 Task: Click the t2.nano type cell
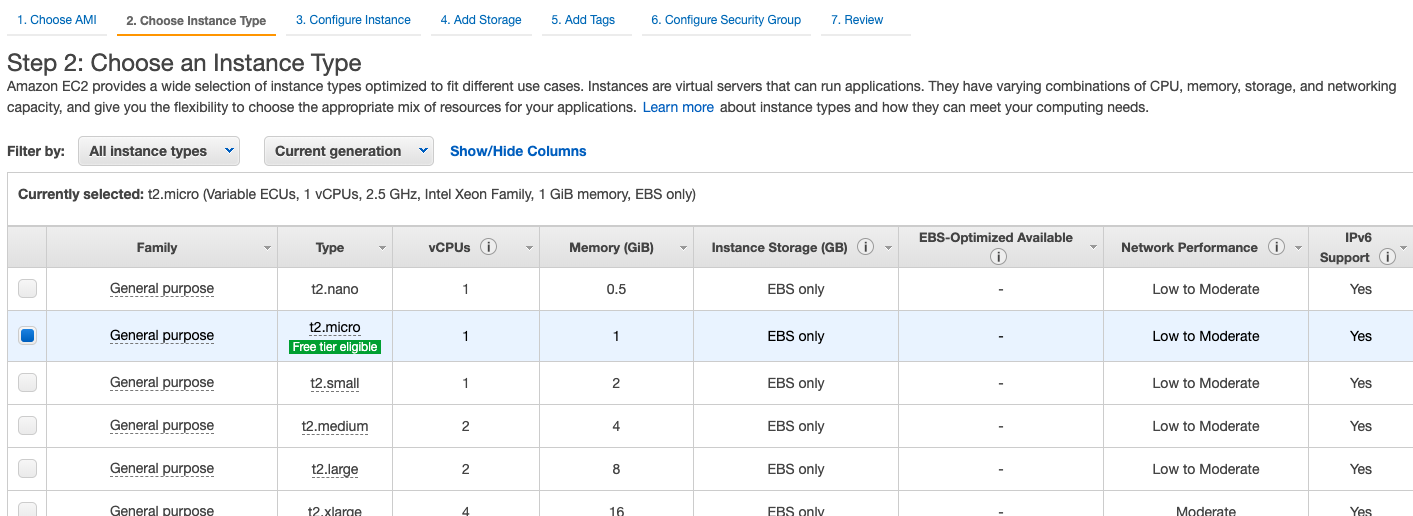[335, 289]
